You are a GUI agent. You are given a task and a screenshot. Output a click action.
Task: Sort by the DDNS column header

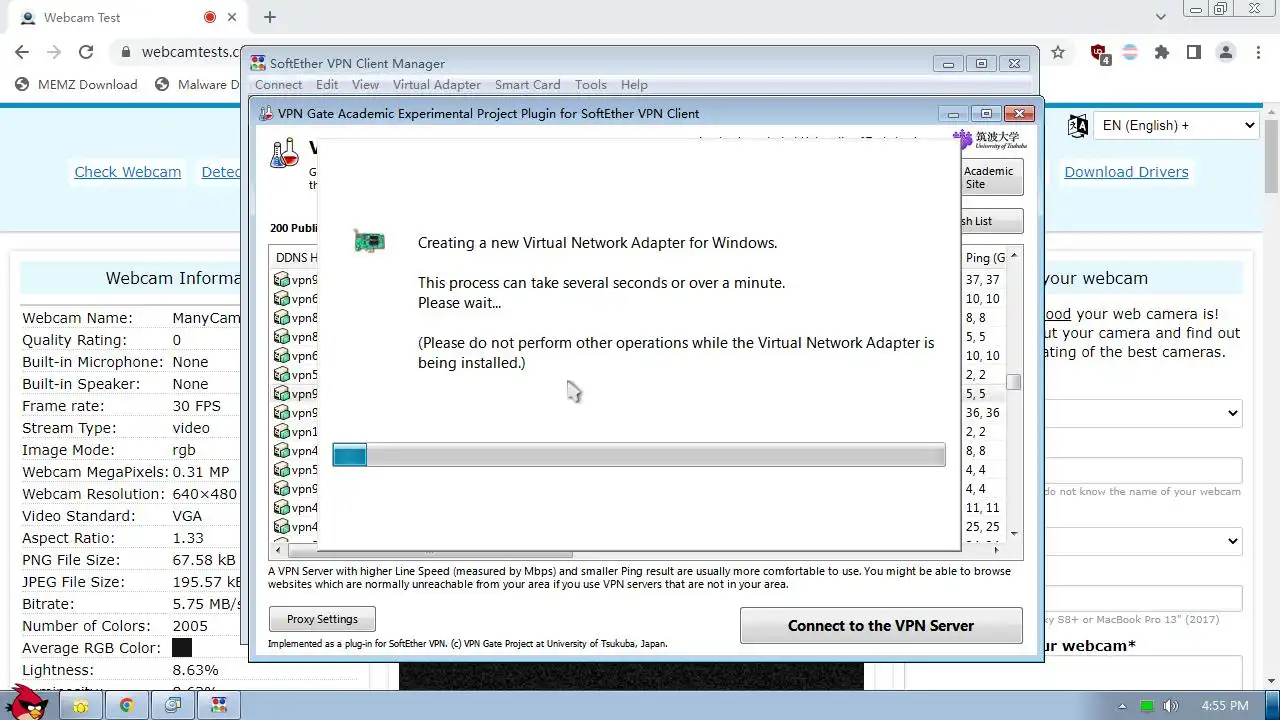click(x=294, y=258)
